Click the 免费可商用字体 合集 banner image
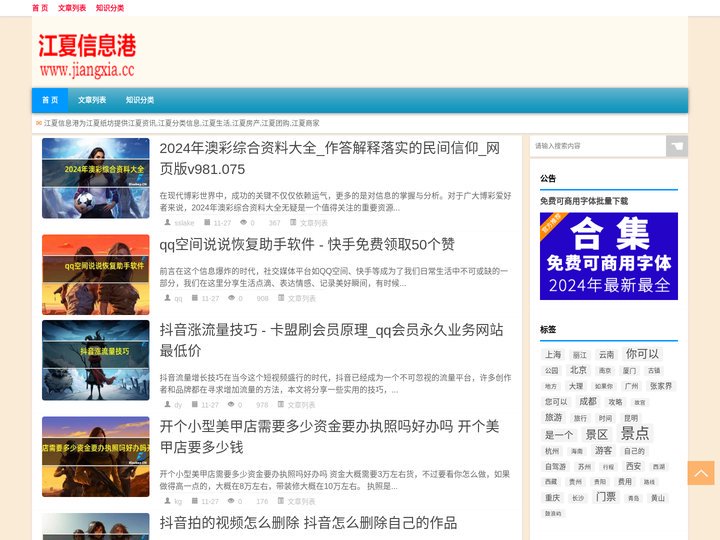 pyautogui.click(x=609, y=256)
